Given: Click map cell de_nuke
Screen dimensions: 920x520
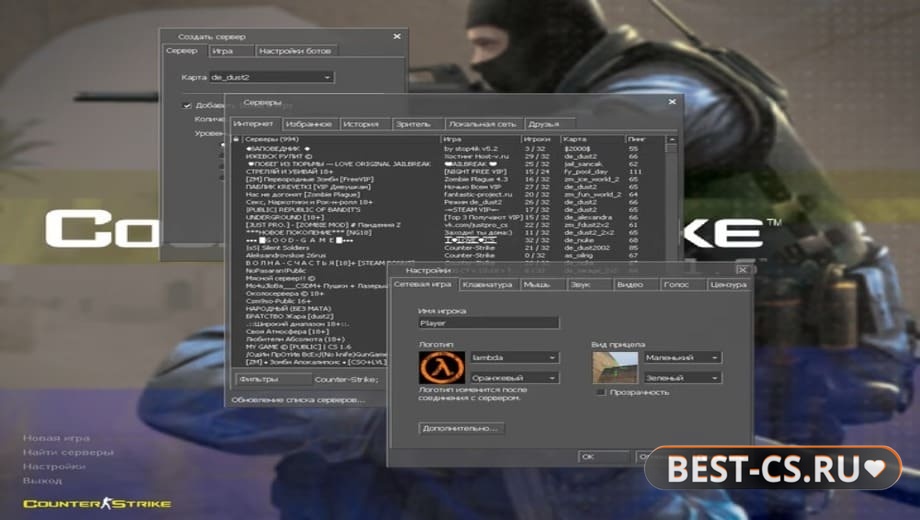Looking at the screenshot, I should tap(579, 240).
